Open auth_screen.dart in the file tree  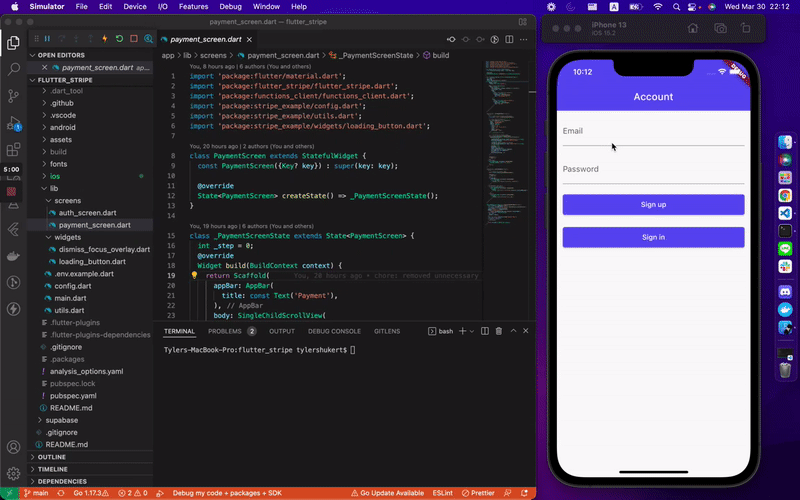[87, 213]
